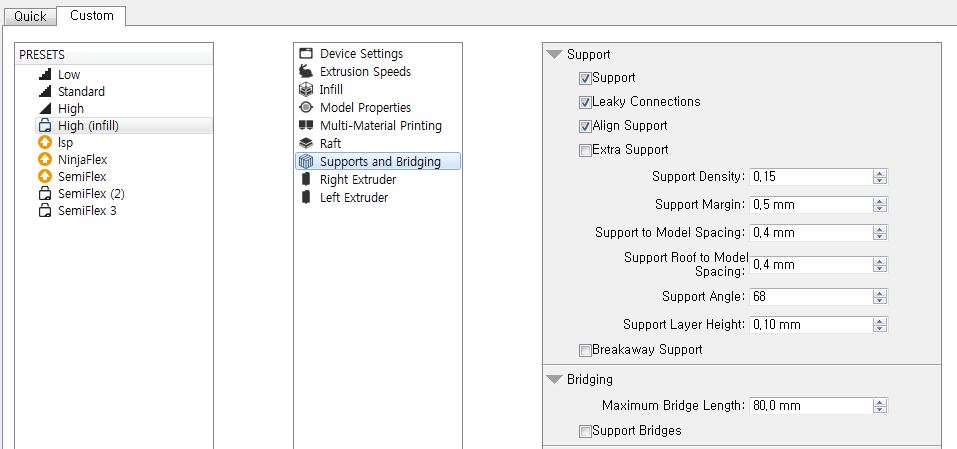Collapse the Bridging section triangle

click(x=554, y=380)
